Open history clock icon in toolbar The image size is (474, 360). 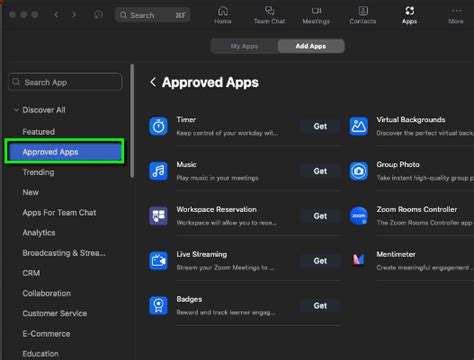point(98,15)
